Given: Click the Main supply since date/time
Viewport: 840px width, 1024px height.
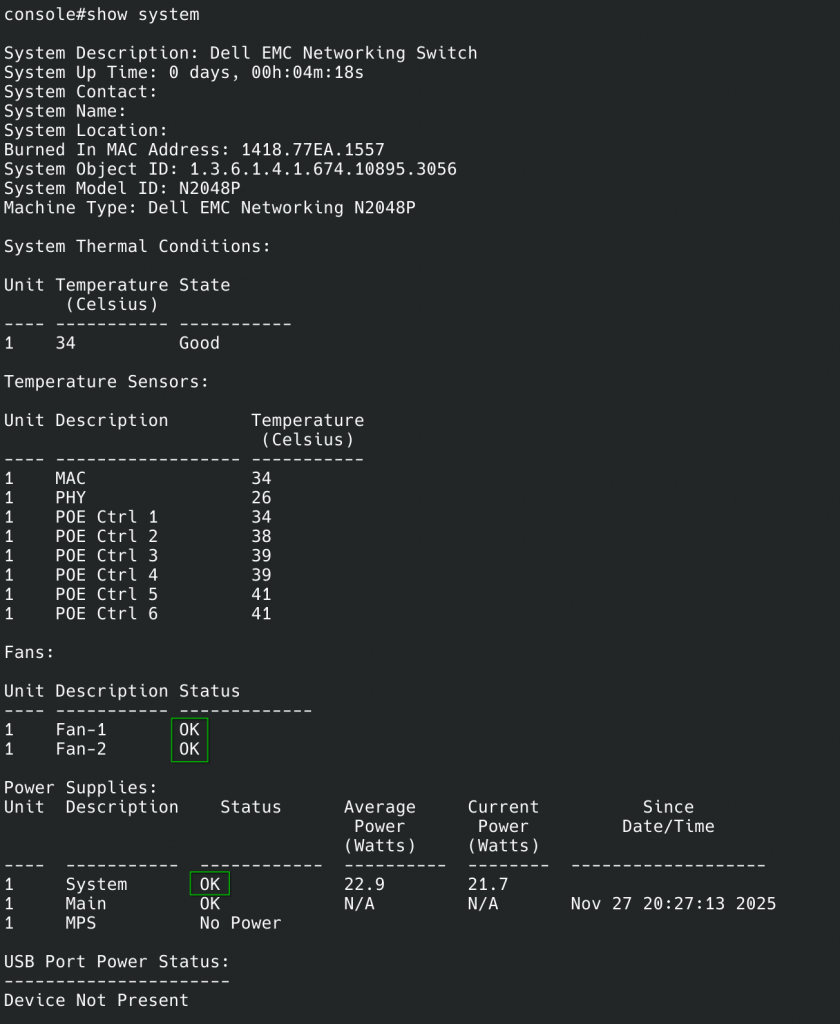Looking at the screenshot, I should [673, 904].
